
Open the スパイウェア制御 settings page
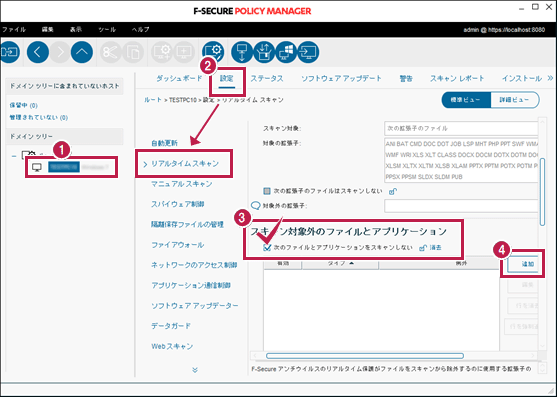click(x=178, y=204)
